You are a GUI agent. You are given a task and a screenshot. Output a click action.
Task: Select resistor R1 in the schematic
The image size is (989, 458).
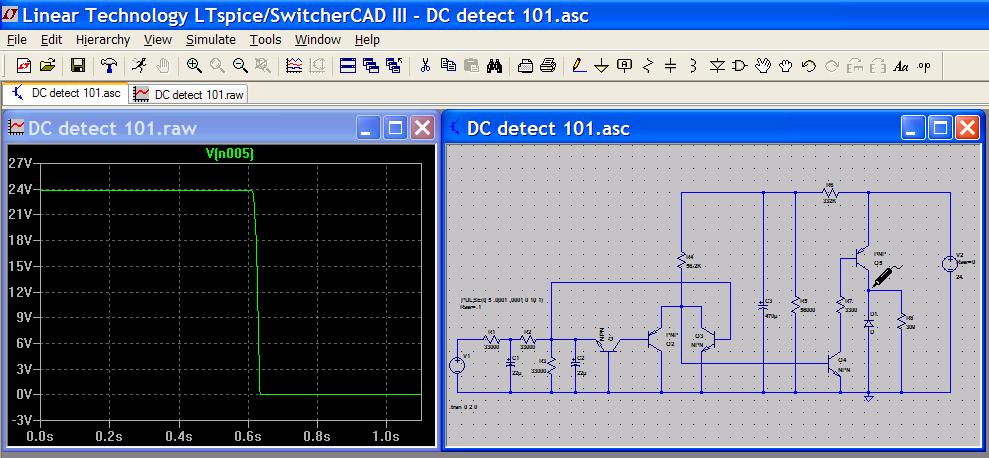[x=492, y=338]
